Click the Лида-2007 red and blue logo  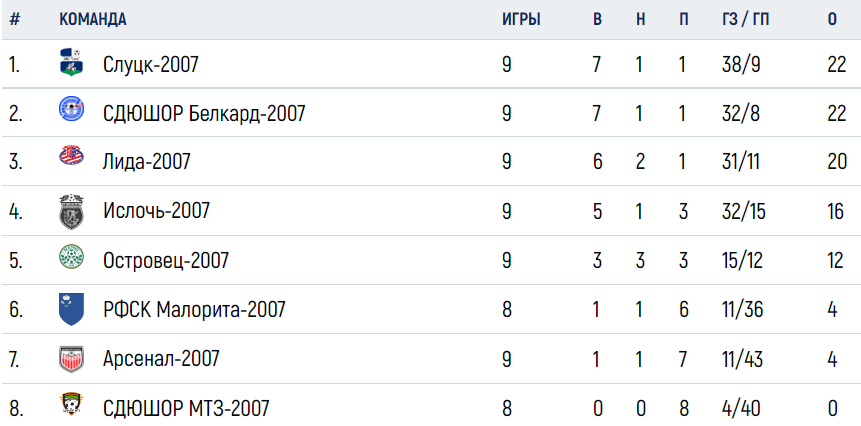tap(71, 155)
